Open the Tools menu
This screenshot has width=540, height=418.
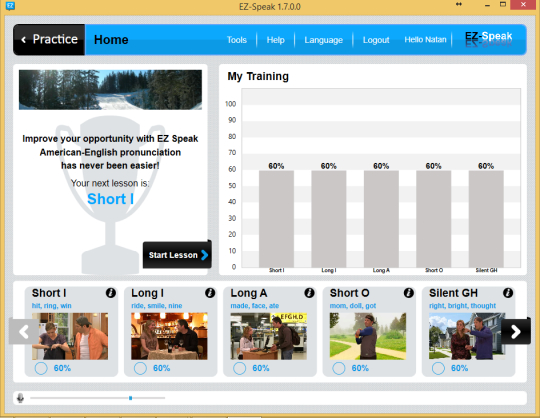click(237, 40)
